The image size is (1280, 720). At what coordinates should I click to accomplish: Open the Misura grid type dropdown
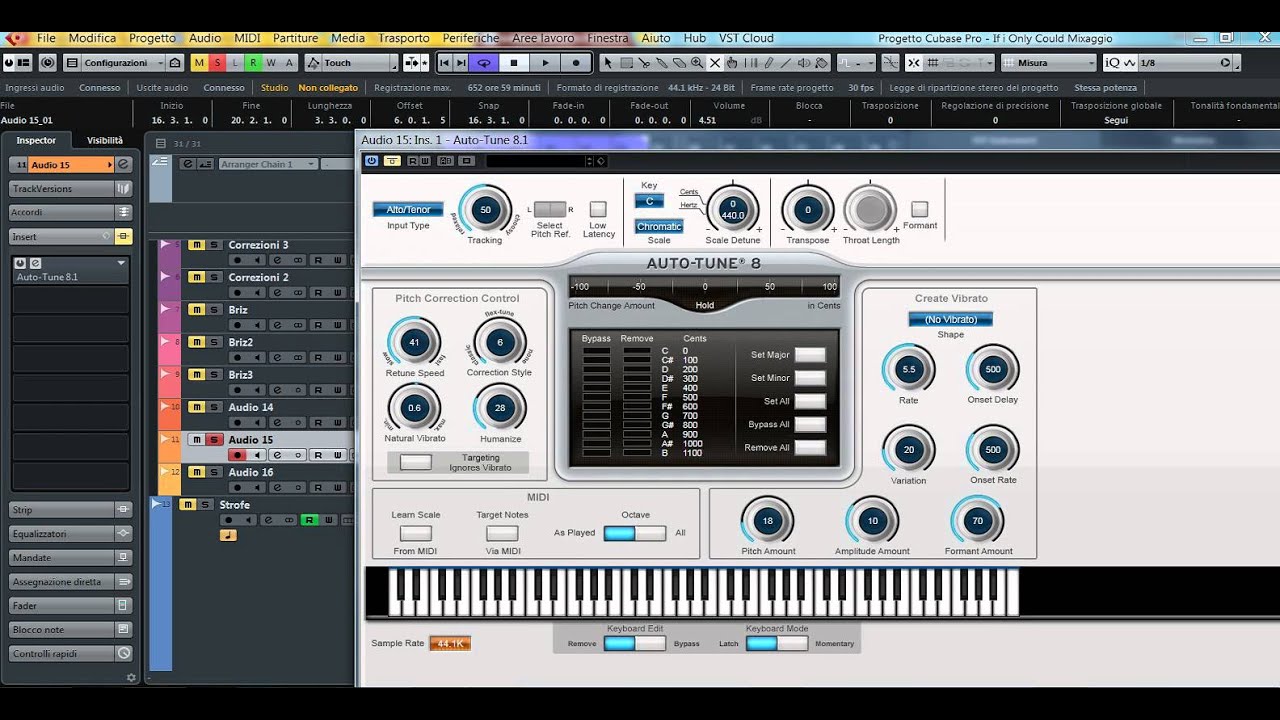coord(1048,62)
